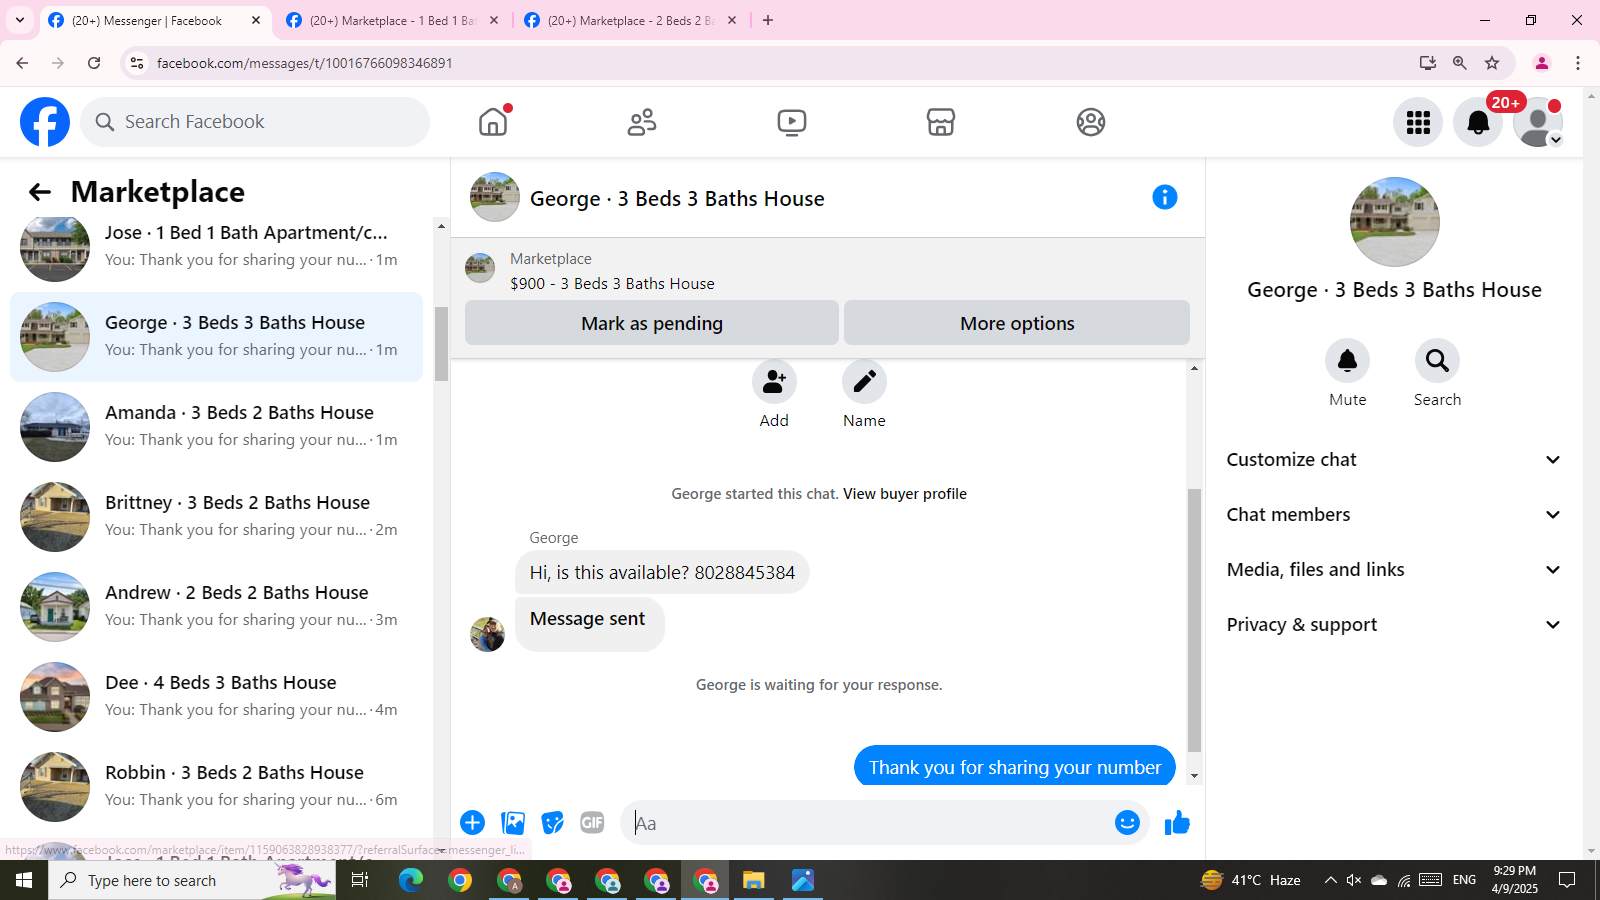This screenshot has width=1600, height=900.
Task: Open the account profile menu
Action: point(1538,122)
